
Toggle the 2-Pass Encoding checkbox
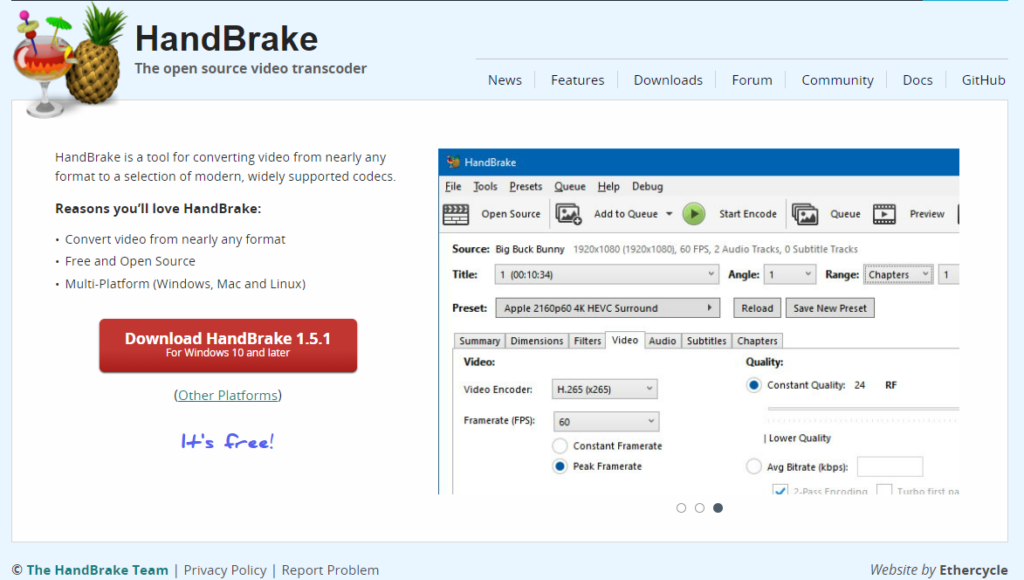780,490
